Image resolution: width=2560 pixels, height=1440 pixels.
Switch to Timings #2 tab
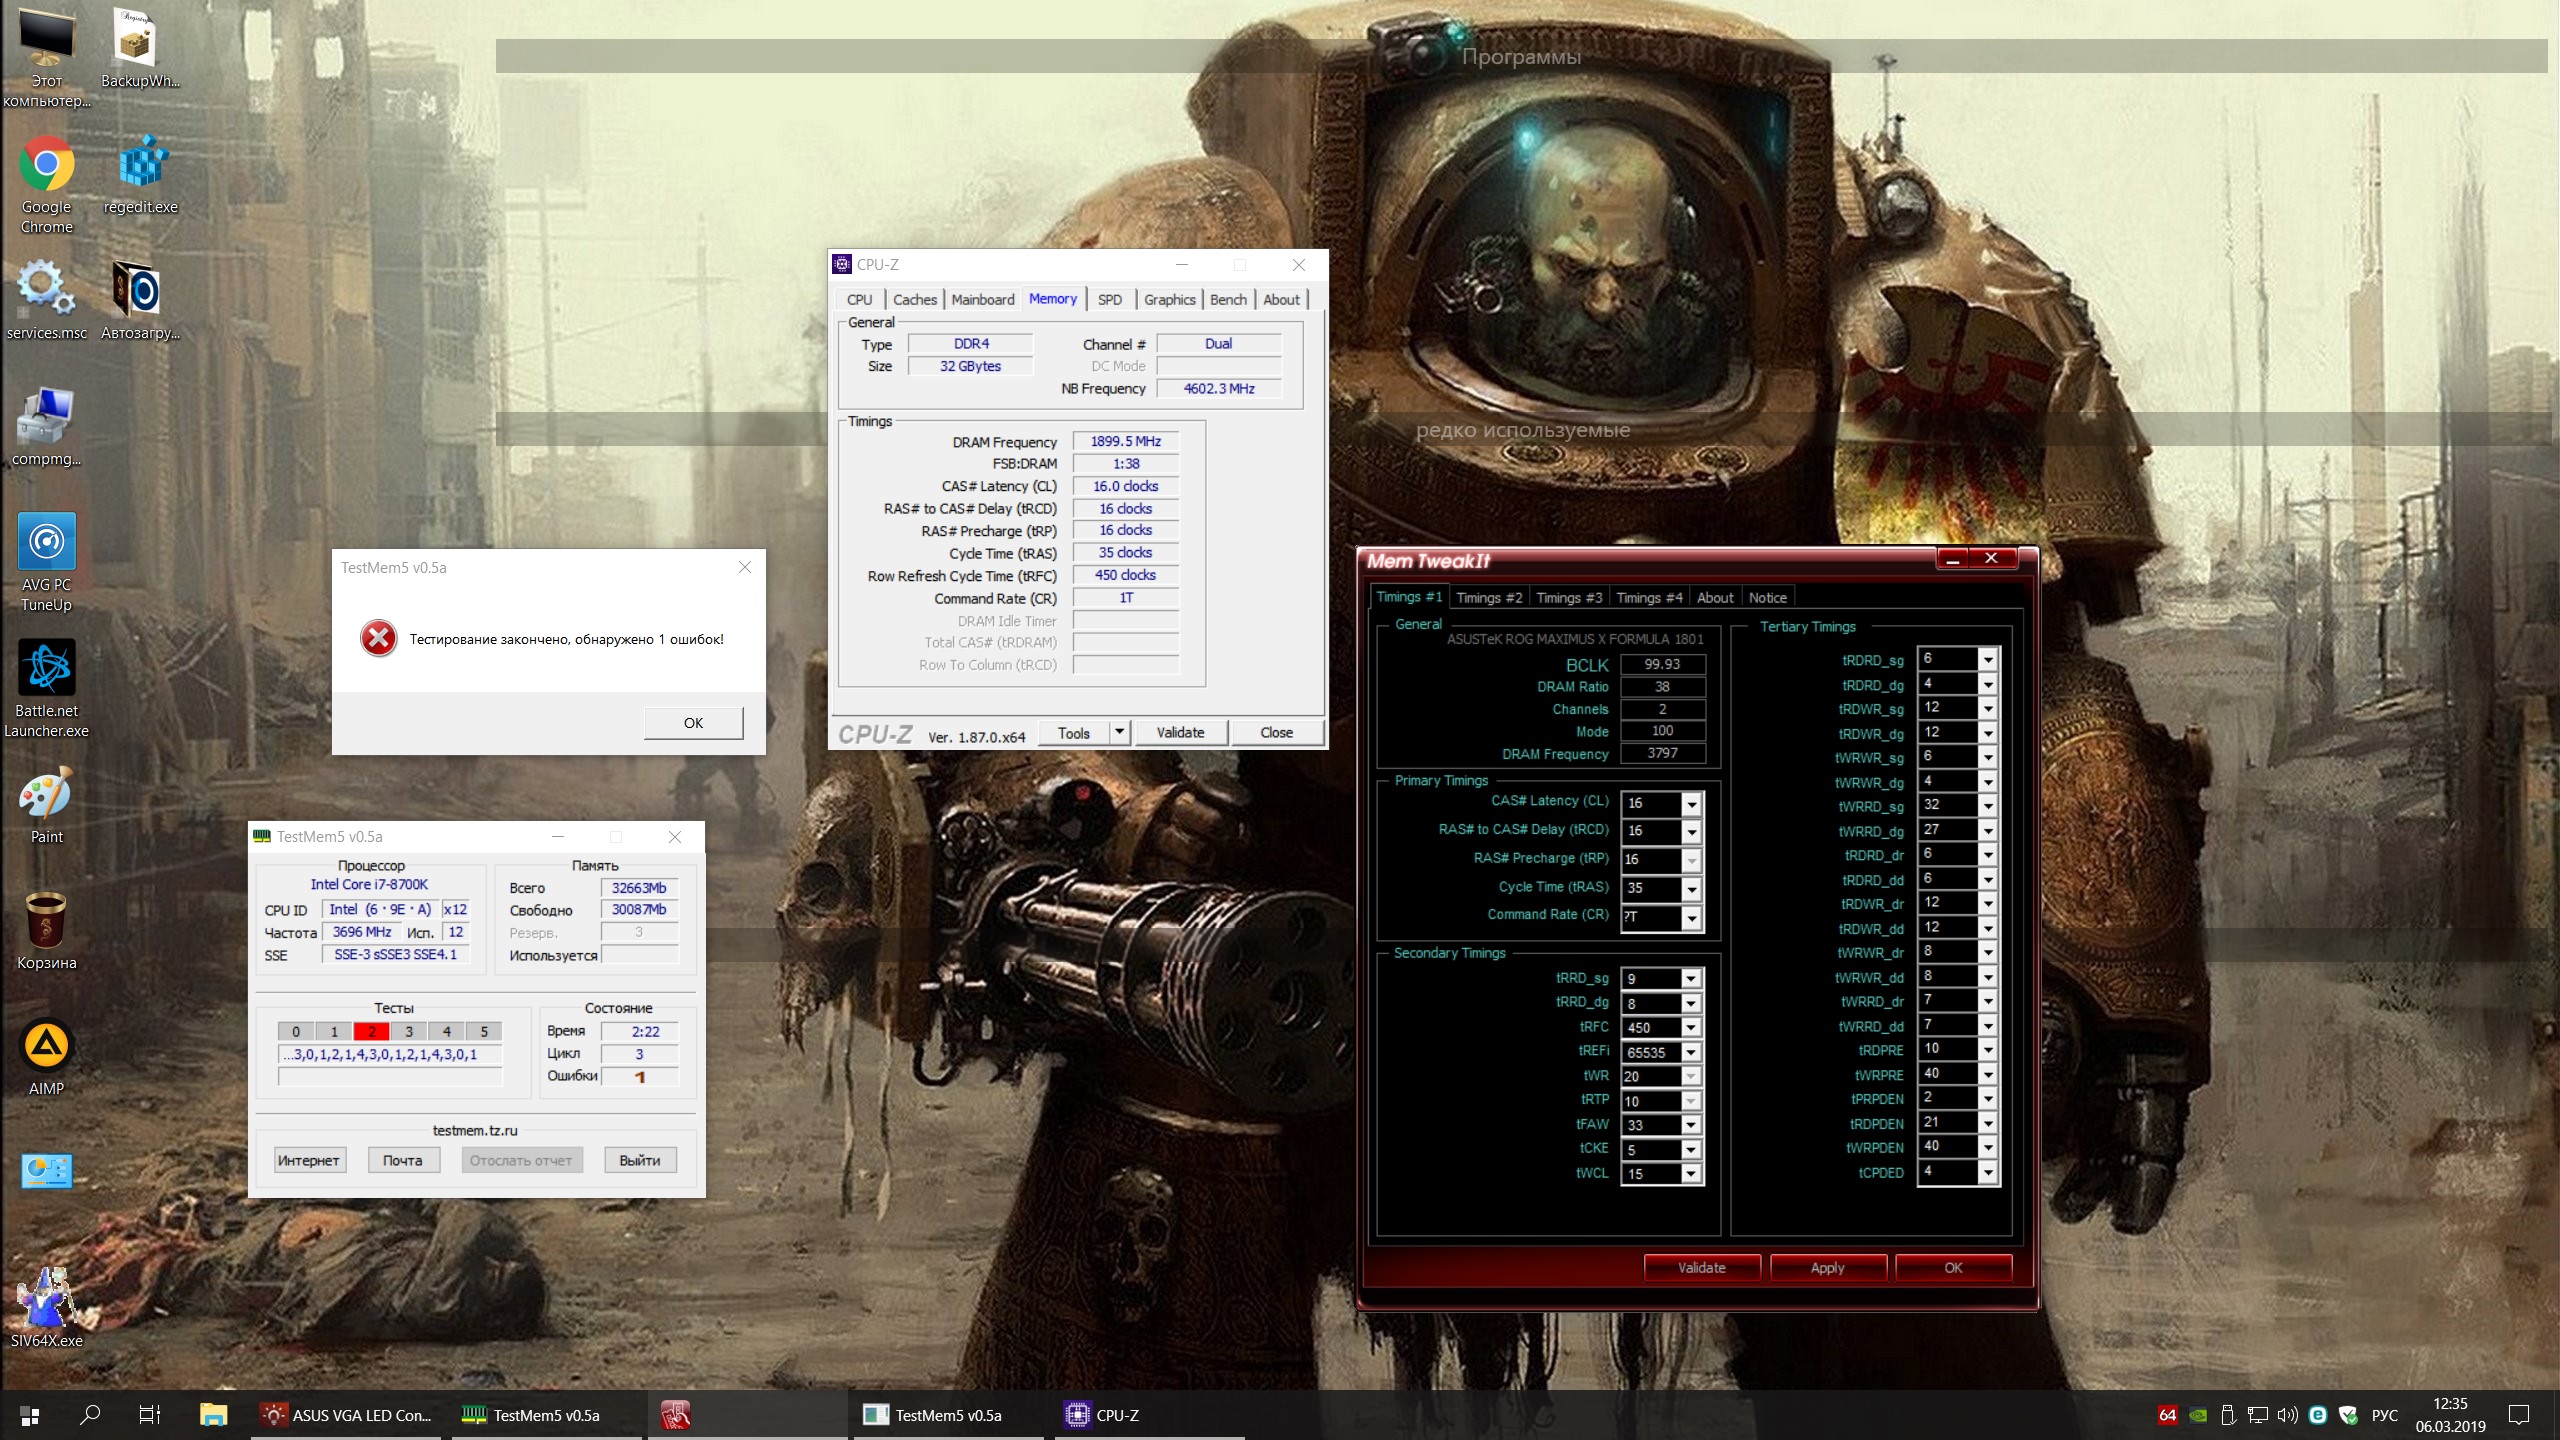[1488, 598]
